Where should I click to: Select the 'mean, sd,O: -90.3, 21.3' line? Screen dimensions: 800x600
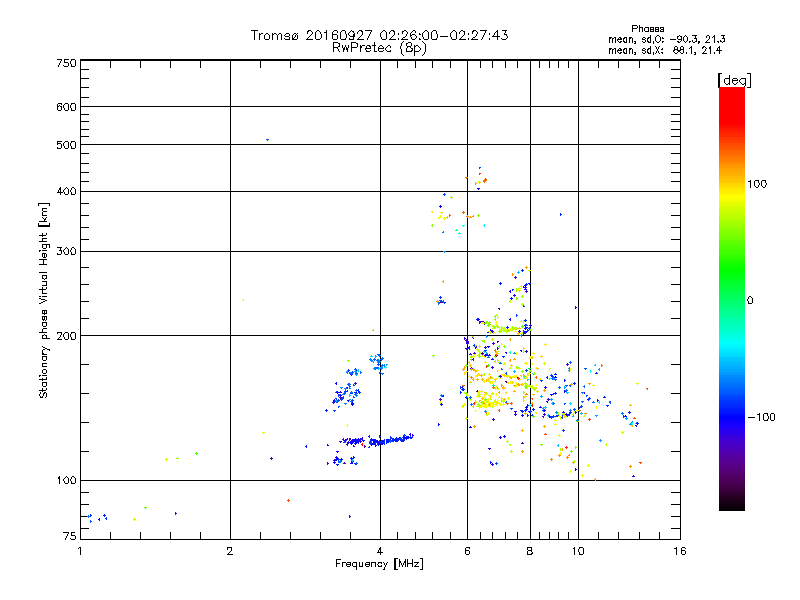click(x=666, y=39)
